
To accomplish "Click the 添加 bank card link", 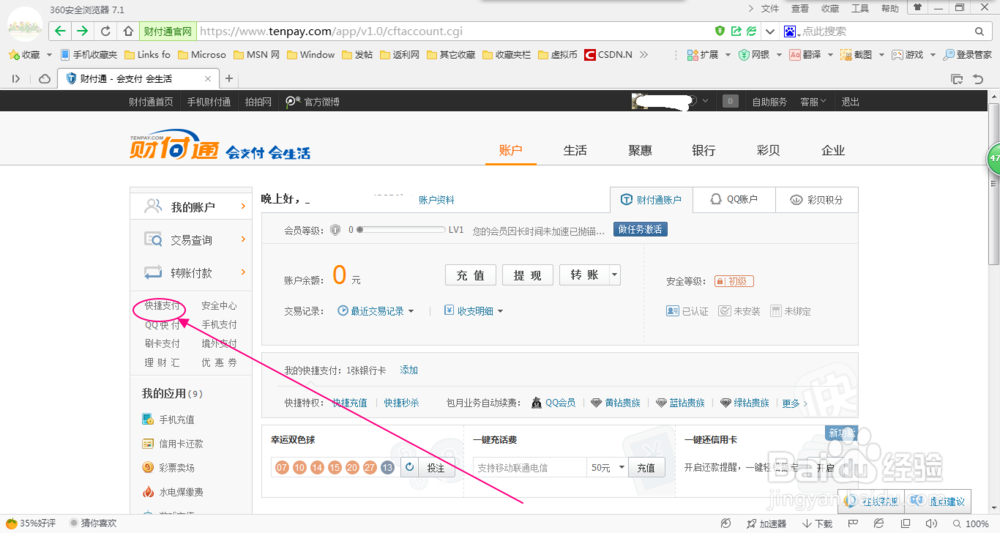I will coord(409,370).
